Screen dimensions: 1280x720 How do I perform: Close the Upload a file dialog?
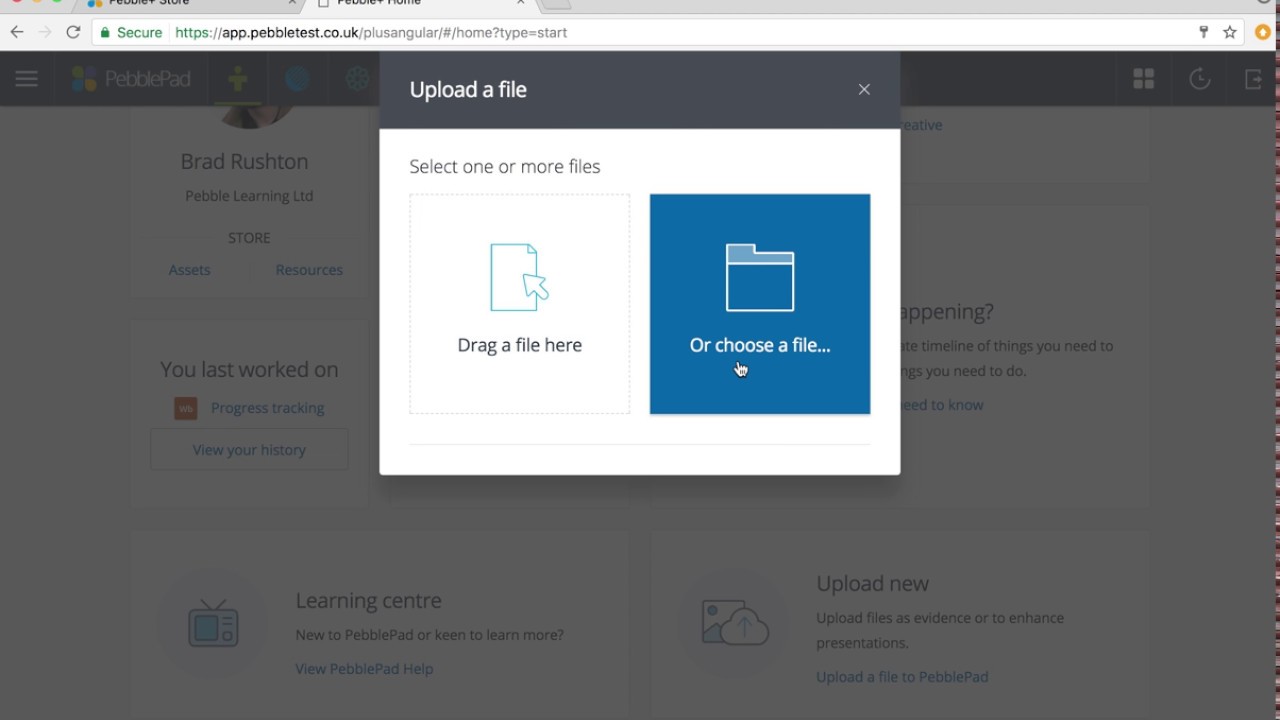pyautogui.click(x=864, y=90)
